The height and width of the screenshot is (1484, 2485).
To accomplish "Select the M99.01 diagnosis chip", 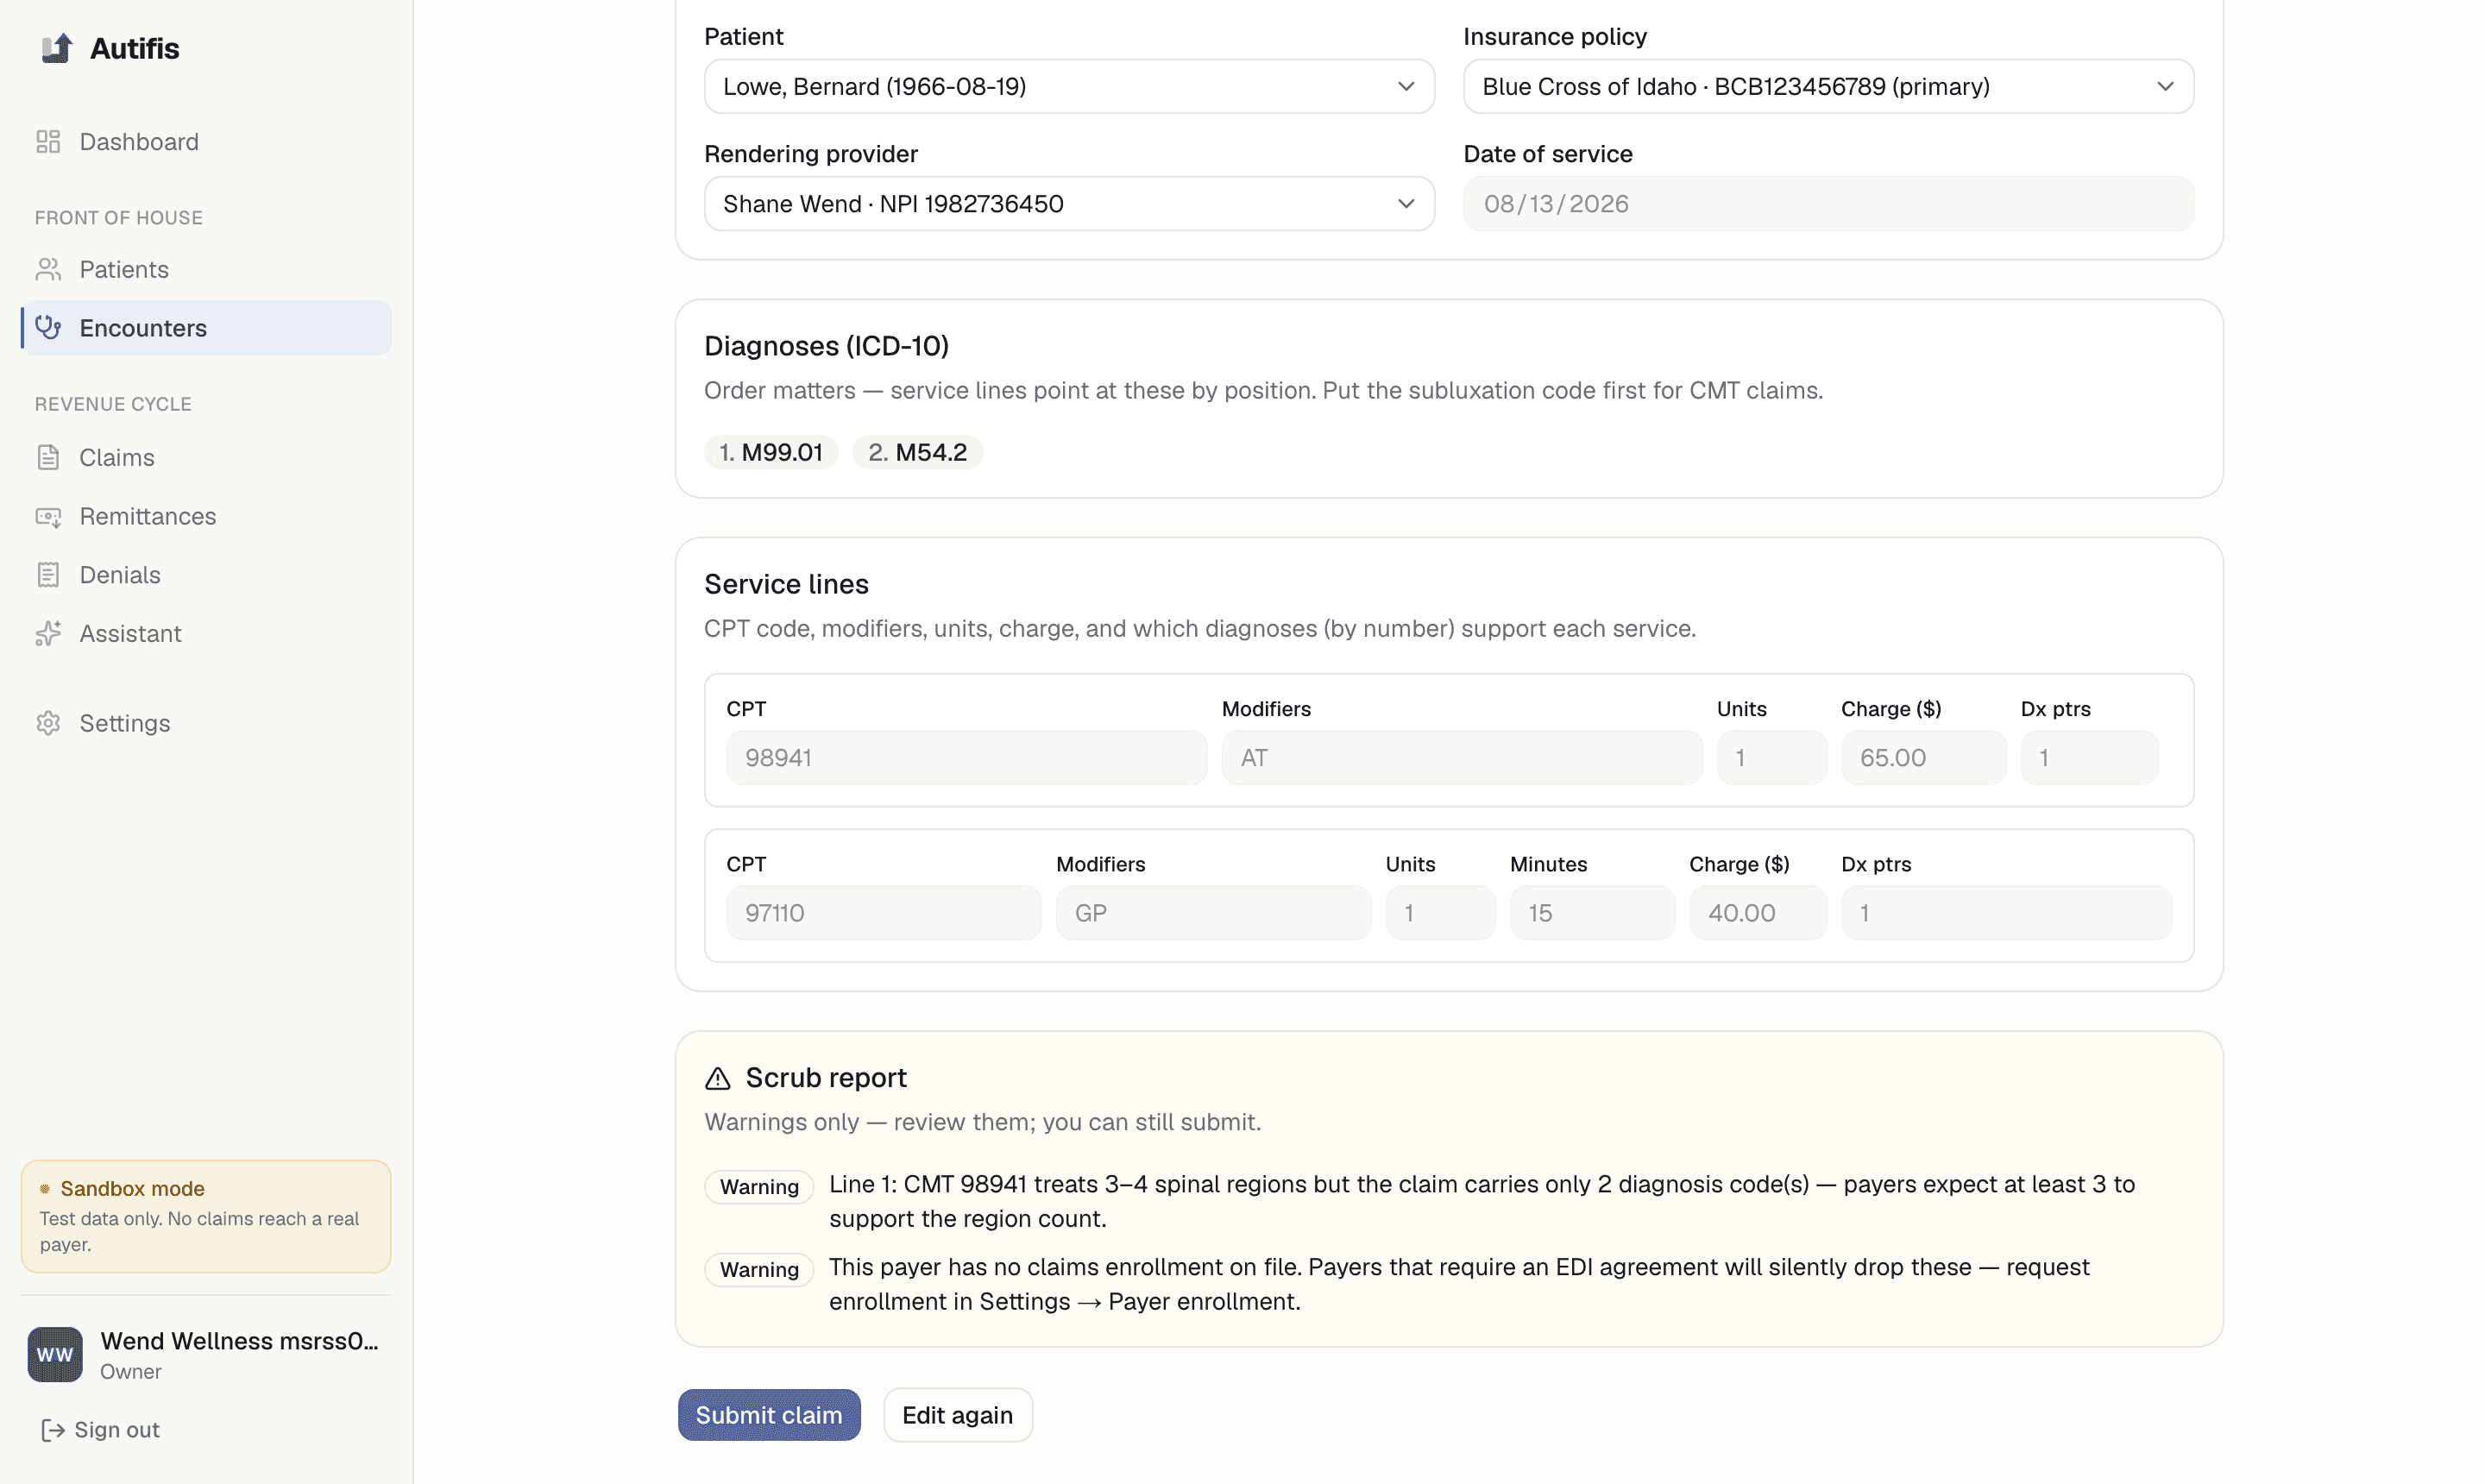I will pos(771,452).
